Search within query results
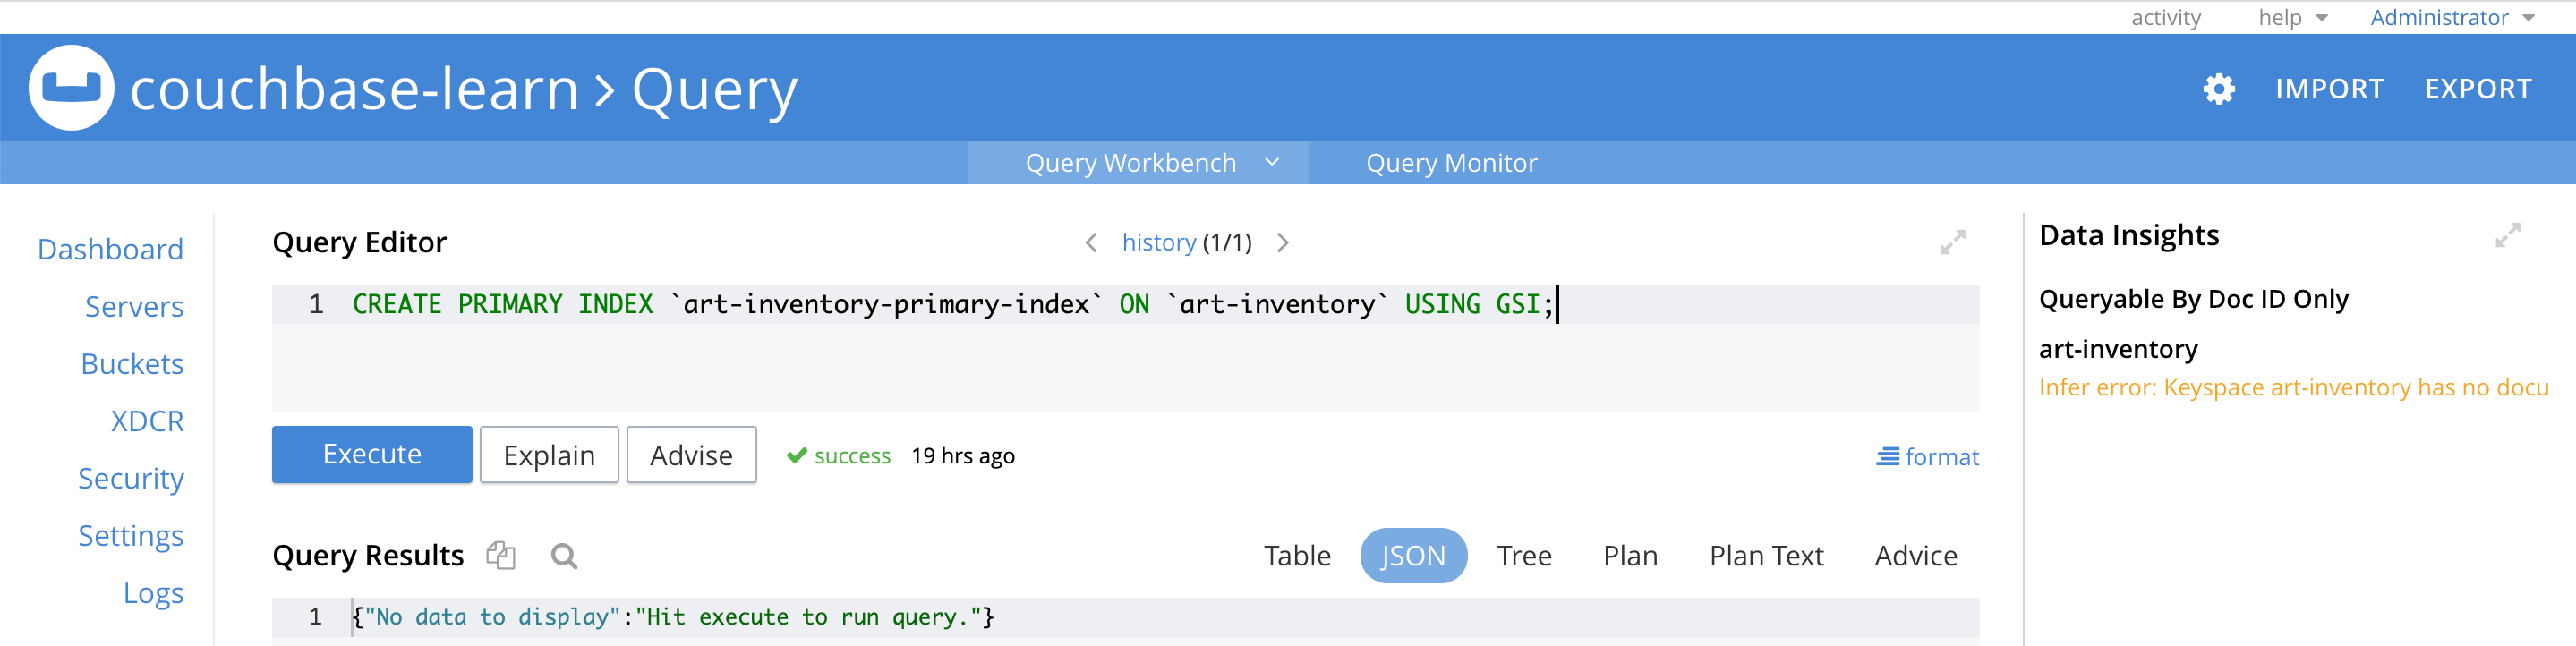This screenshot has height=646, width=2576. pos(564,556)
